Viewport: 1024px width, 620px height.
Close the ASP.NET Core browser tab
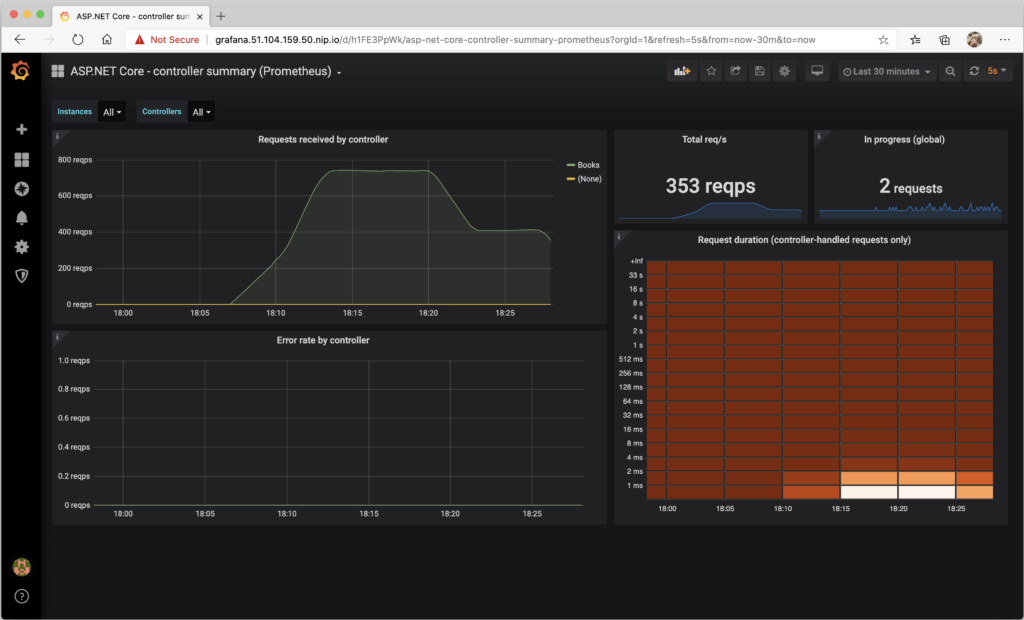pyautogui.click(x=200, y=16)
